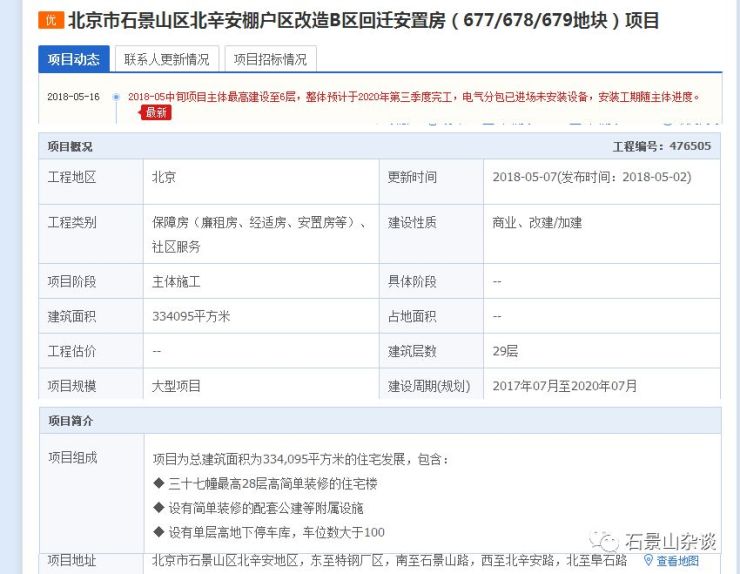The height and width of the screenshot is (574, 740).
Task: Select the 项目招标情况 tab
Action: (270, 59)
